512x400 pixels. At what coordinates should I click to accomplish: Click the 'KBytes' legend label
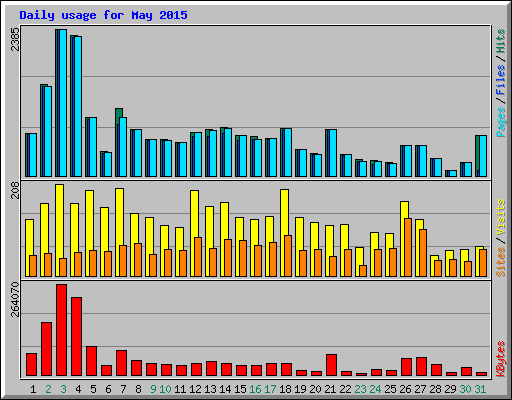pyautogui.click(x=501, y=359)
